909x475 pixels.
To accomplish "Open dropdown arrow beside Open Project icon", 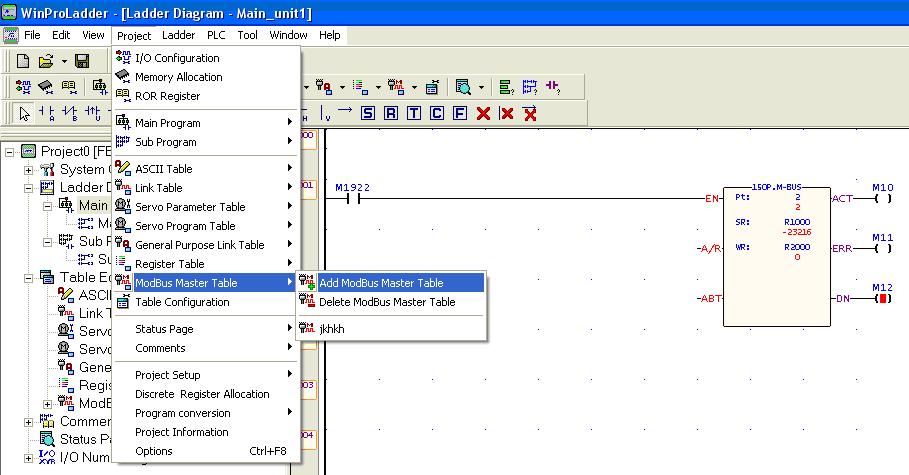I will (64, 61).
